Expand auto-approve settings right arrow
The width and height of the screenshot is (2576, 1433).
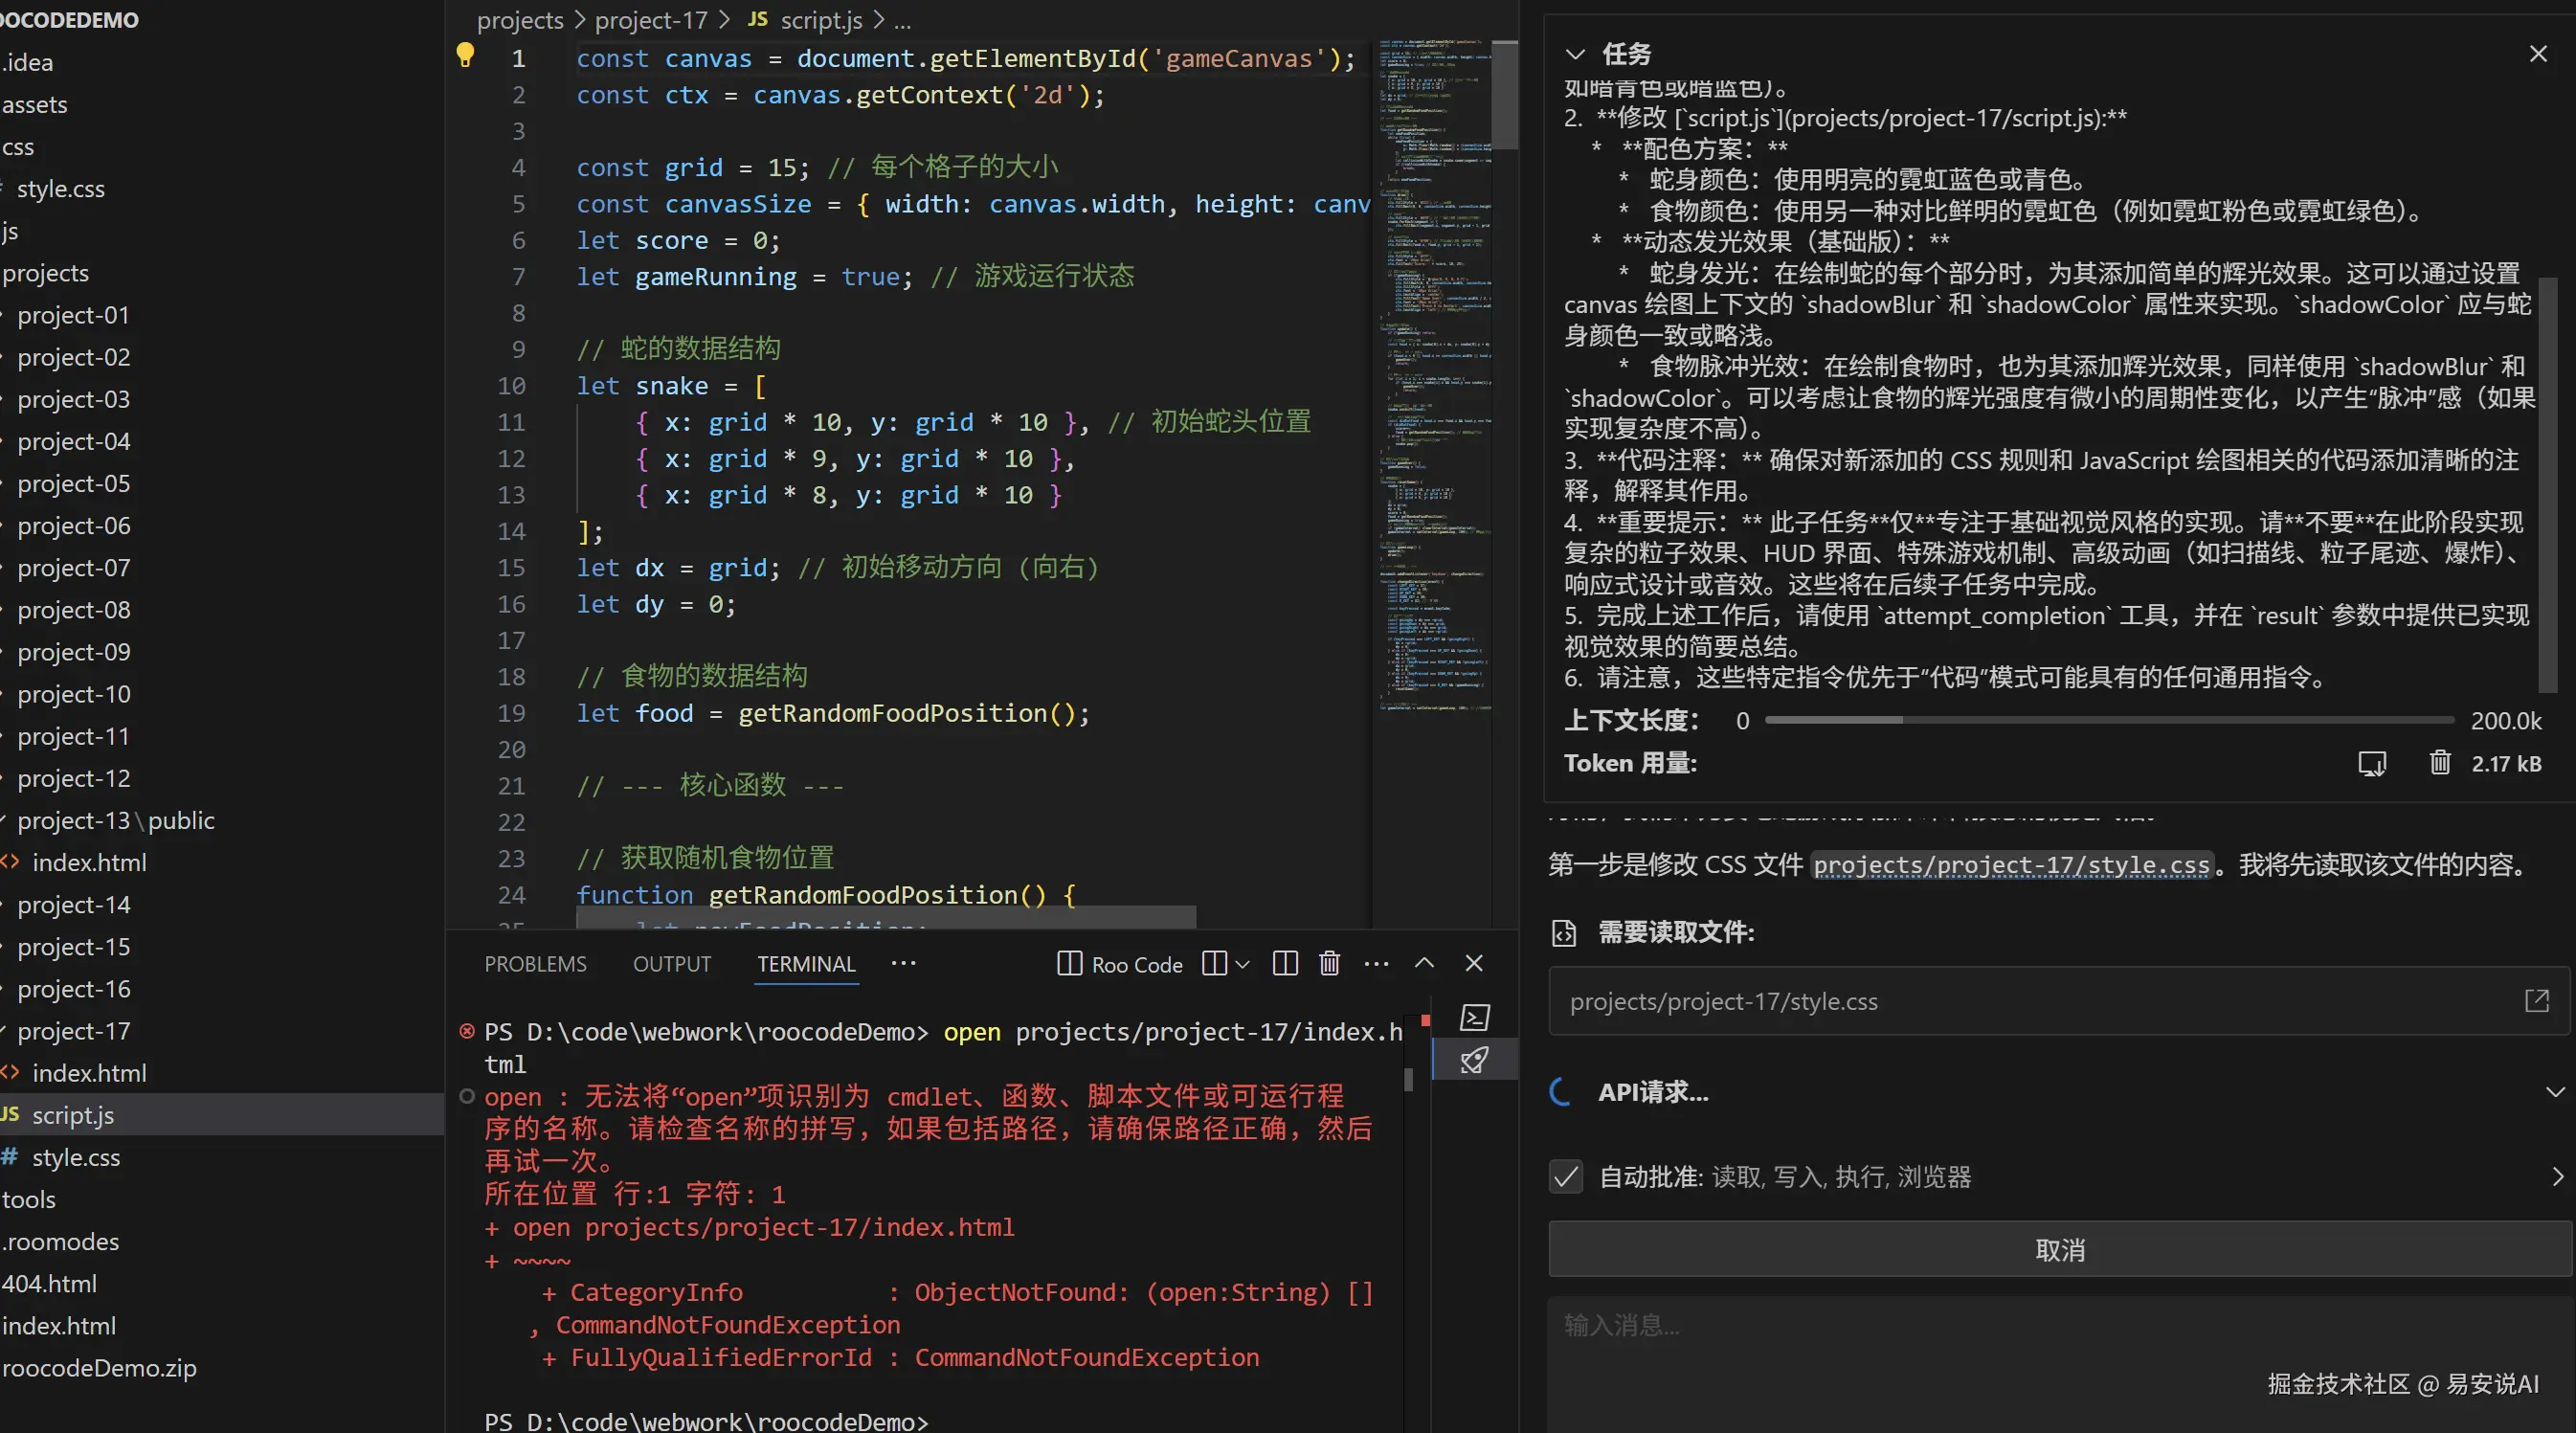tap(2557, 1177)
